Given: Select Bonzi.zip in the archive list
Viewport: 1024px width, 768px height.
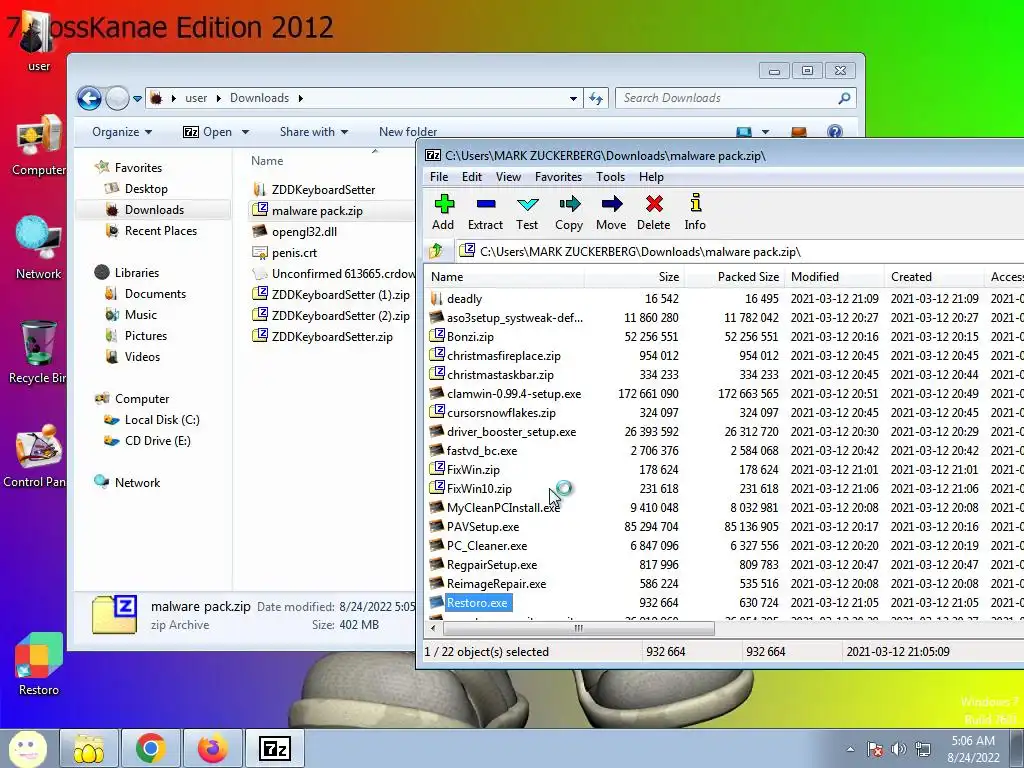Looking at the screenshot, I should point(470,337).
